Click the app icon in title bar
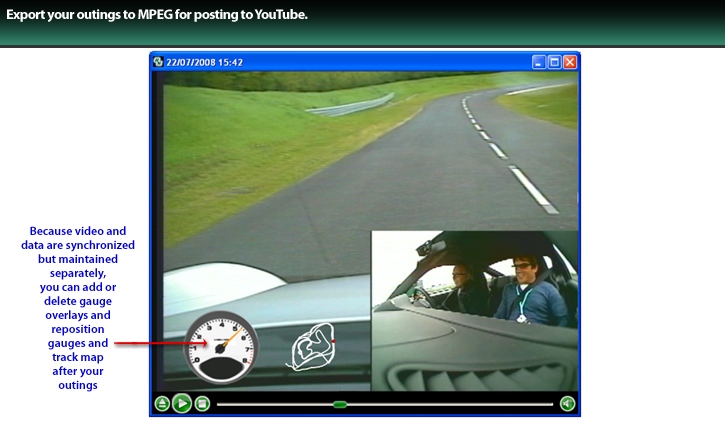This screenshot has height=423, width=725. coord(158,62)
